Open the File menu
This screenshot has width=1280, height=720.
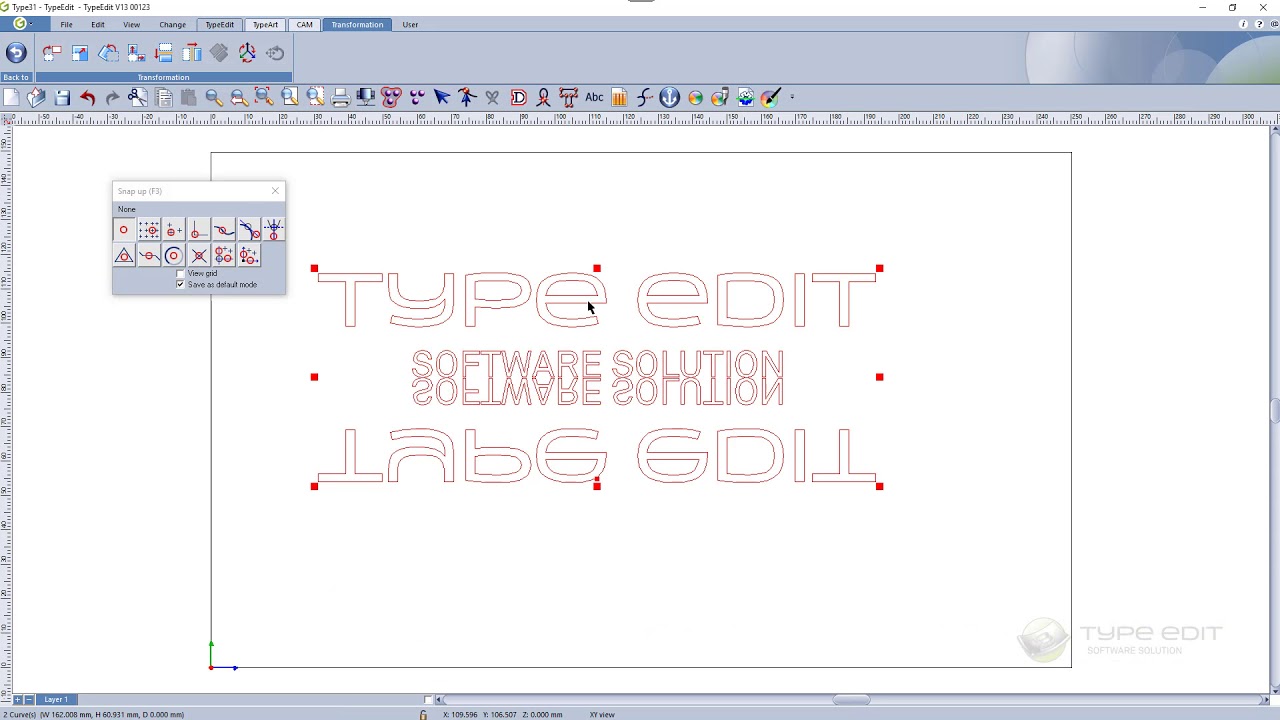[x=66, y=24]
